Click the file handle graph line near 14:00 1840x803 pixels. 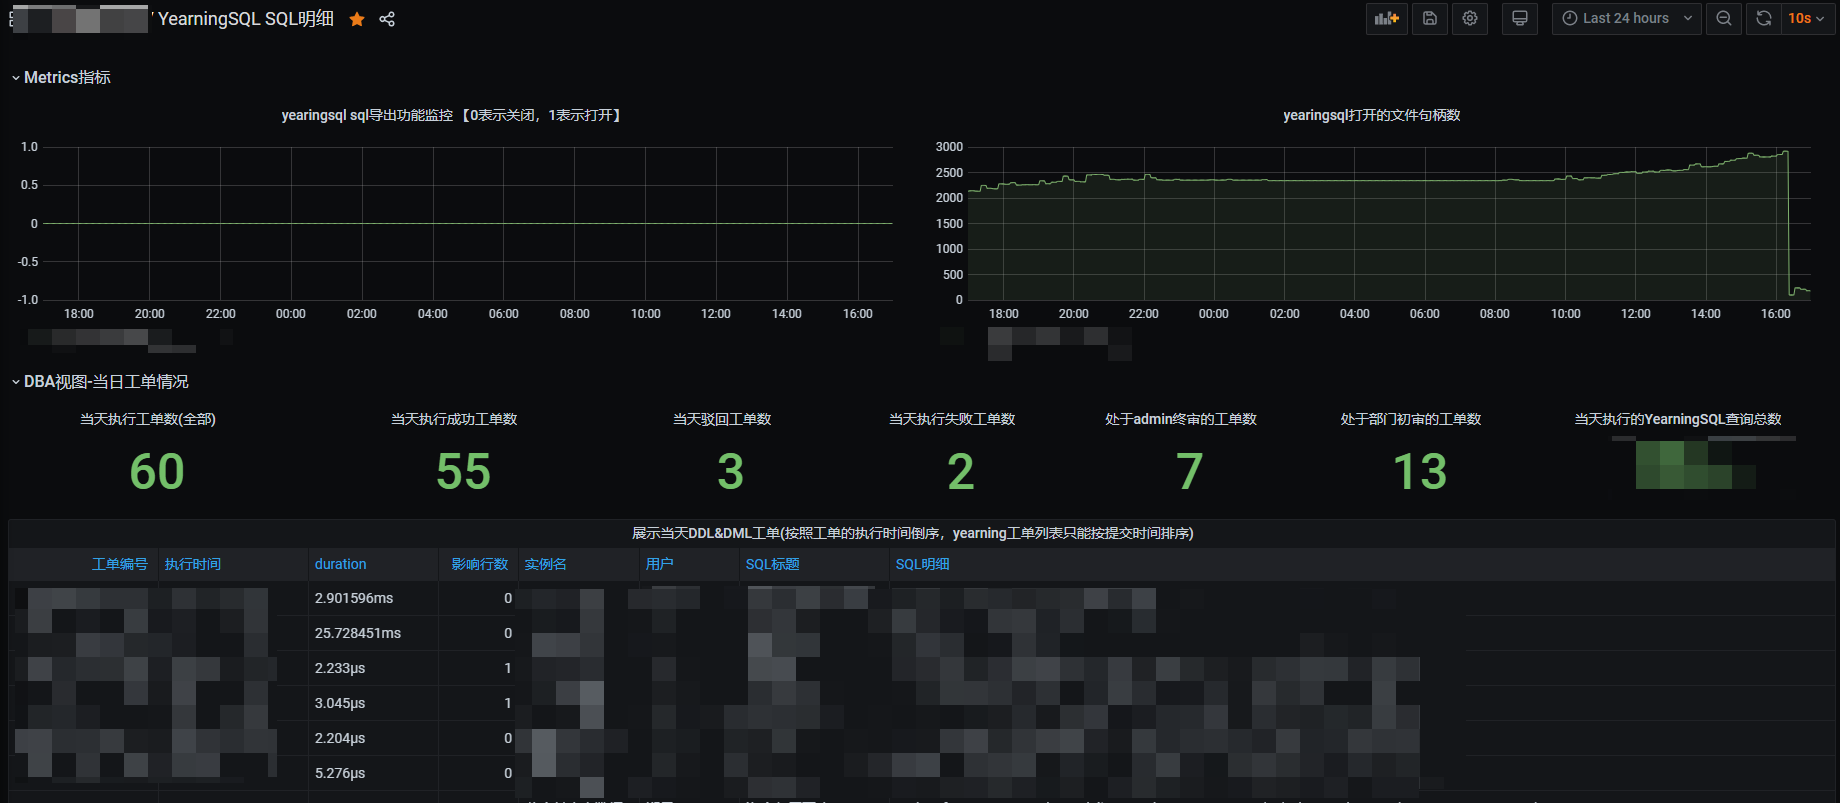coord(1706,164)
